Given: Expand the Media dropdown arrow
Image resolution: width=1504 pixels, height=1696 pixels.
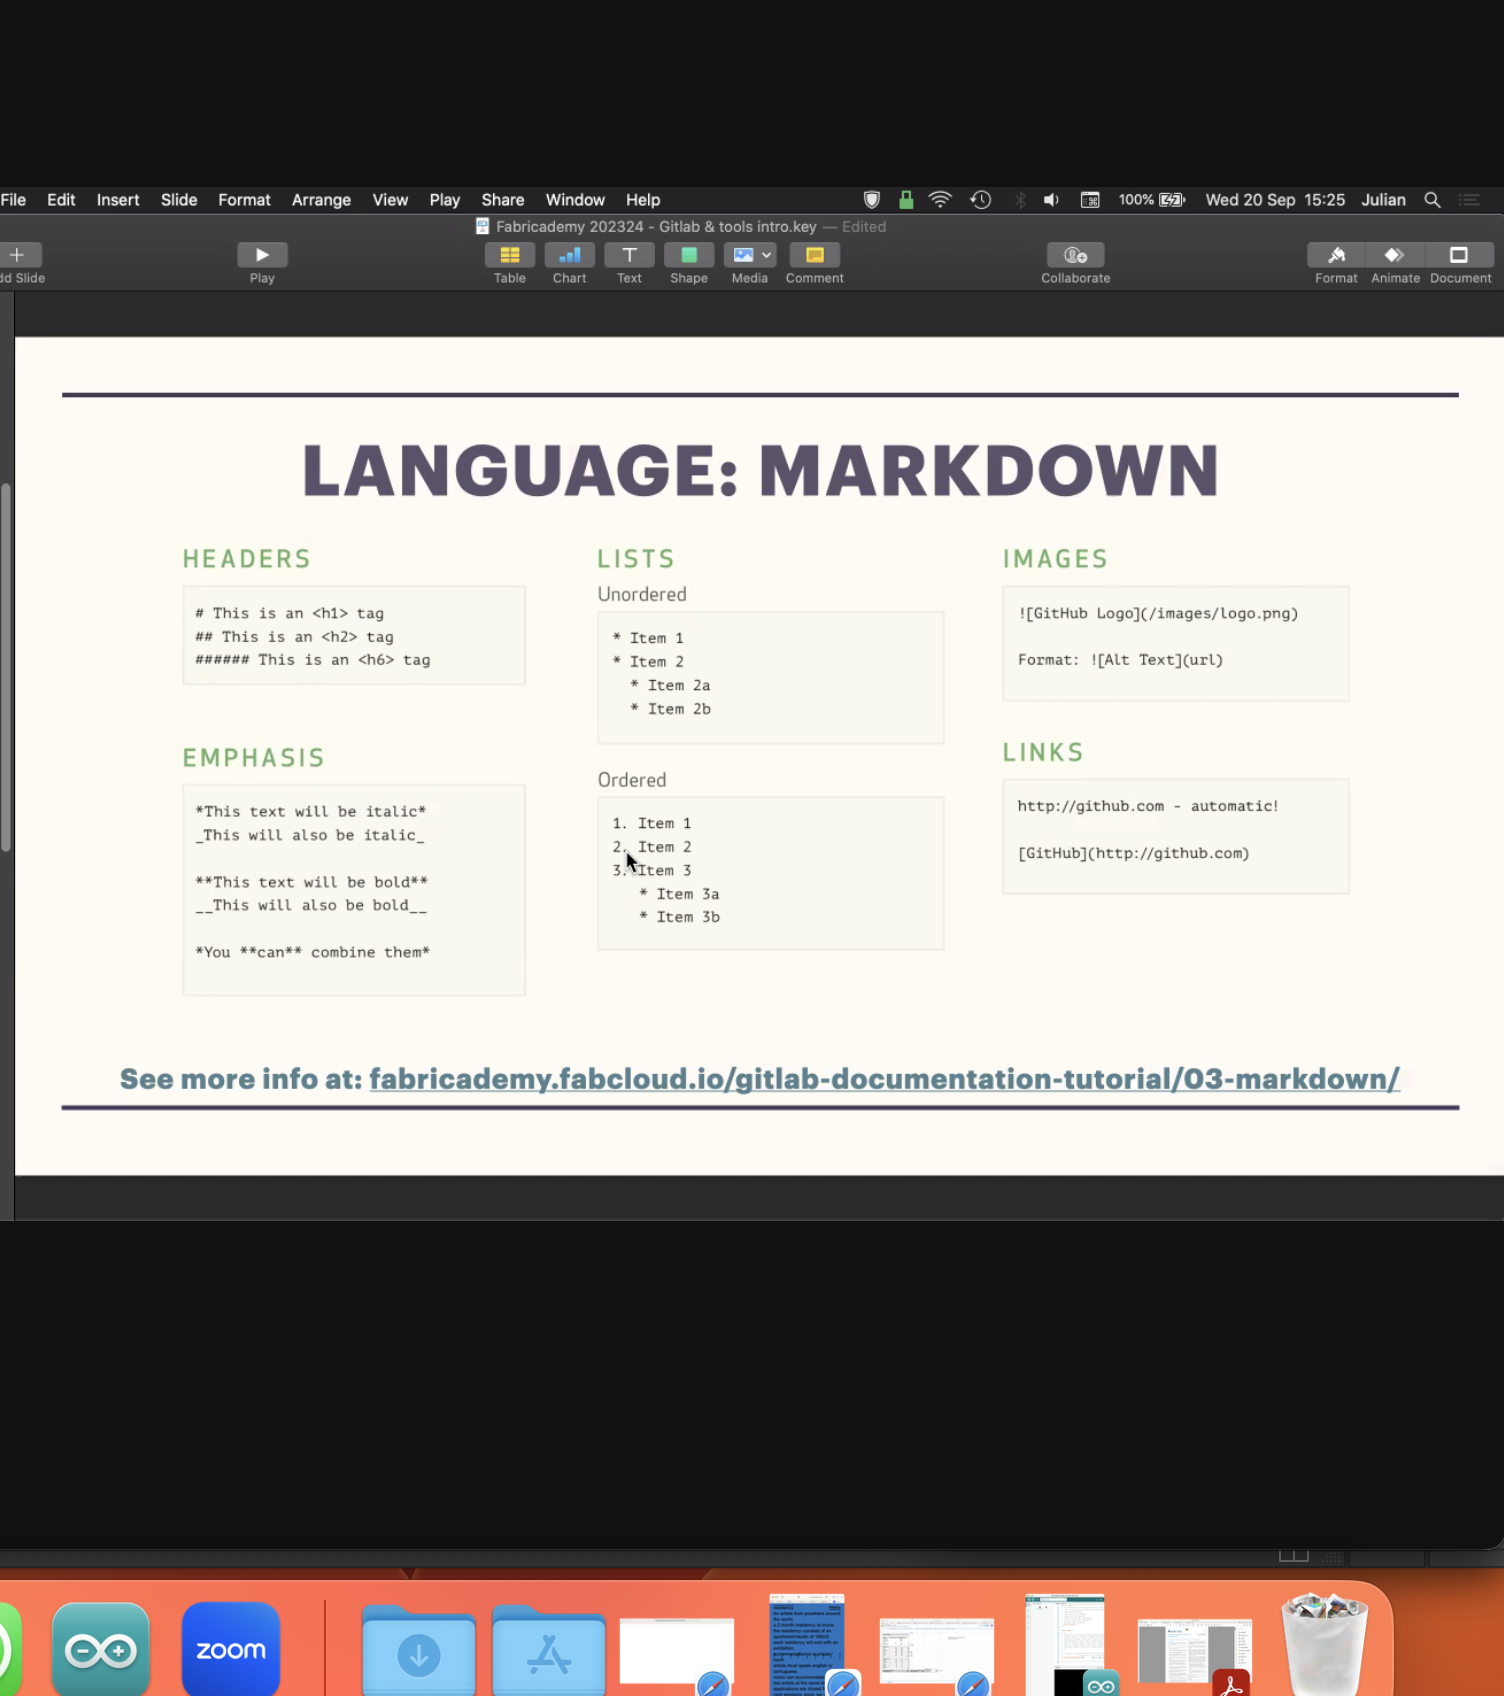Looking at the screenshot, I should tap(767, 255).
